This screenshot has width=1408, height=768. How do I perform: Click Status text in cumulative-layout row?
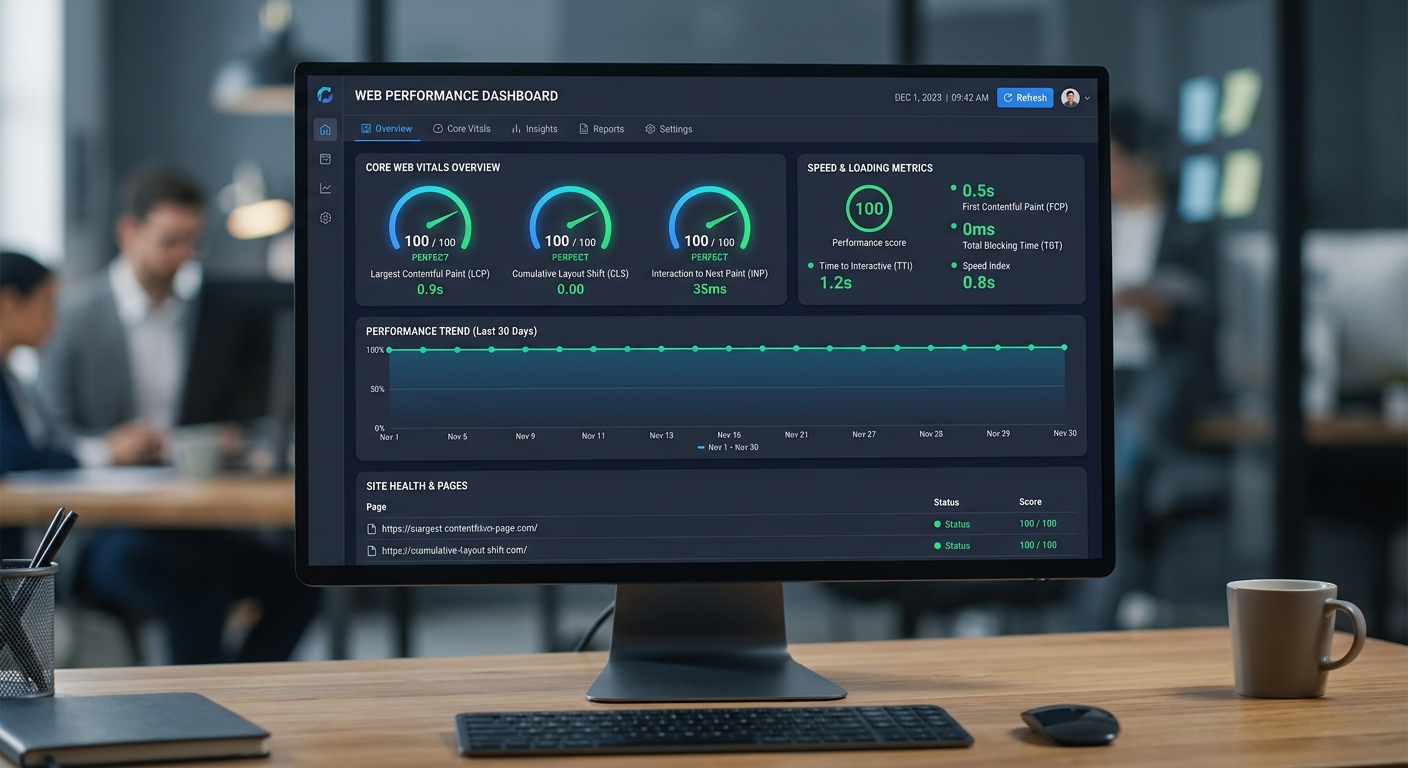957,546
